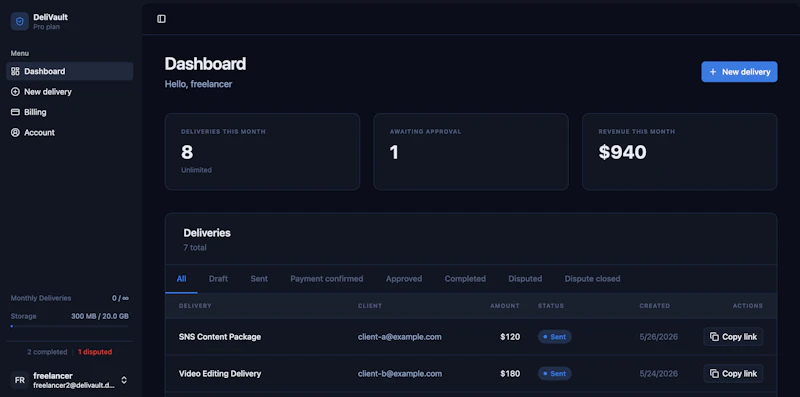Image resolution: width=800 pixels, height=397 pixels.
Task: Switch to the Approved tab
Action: click(404, 279)
